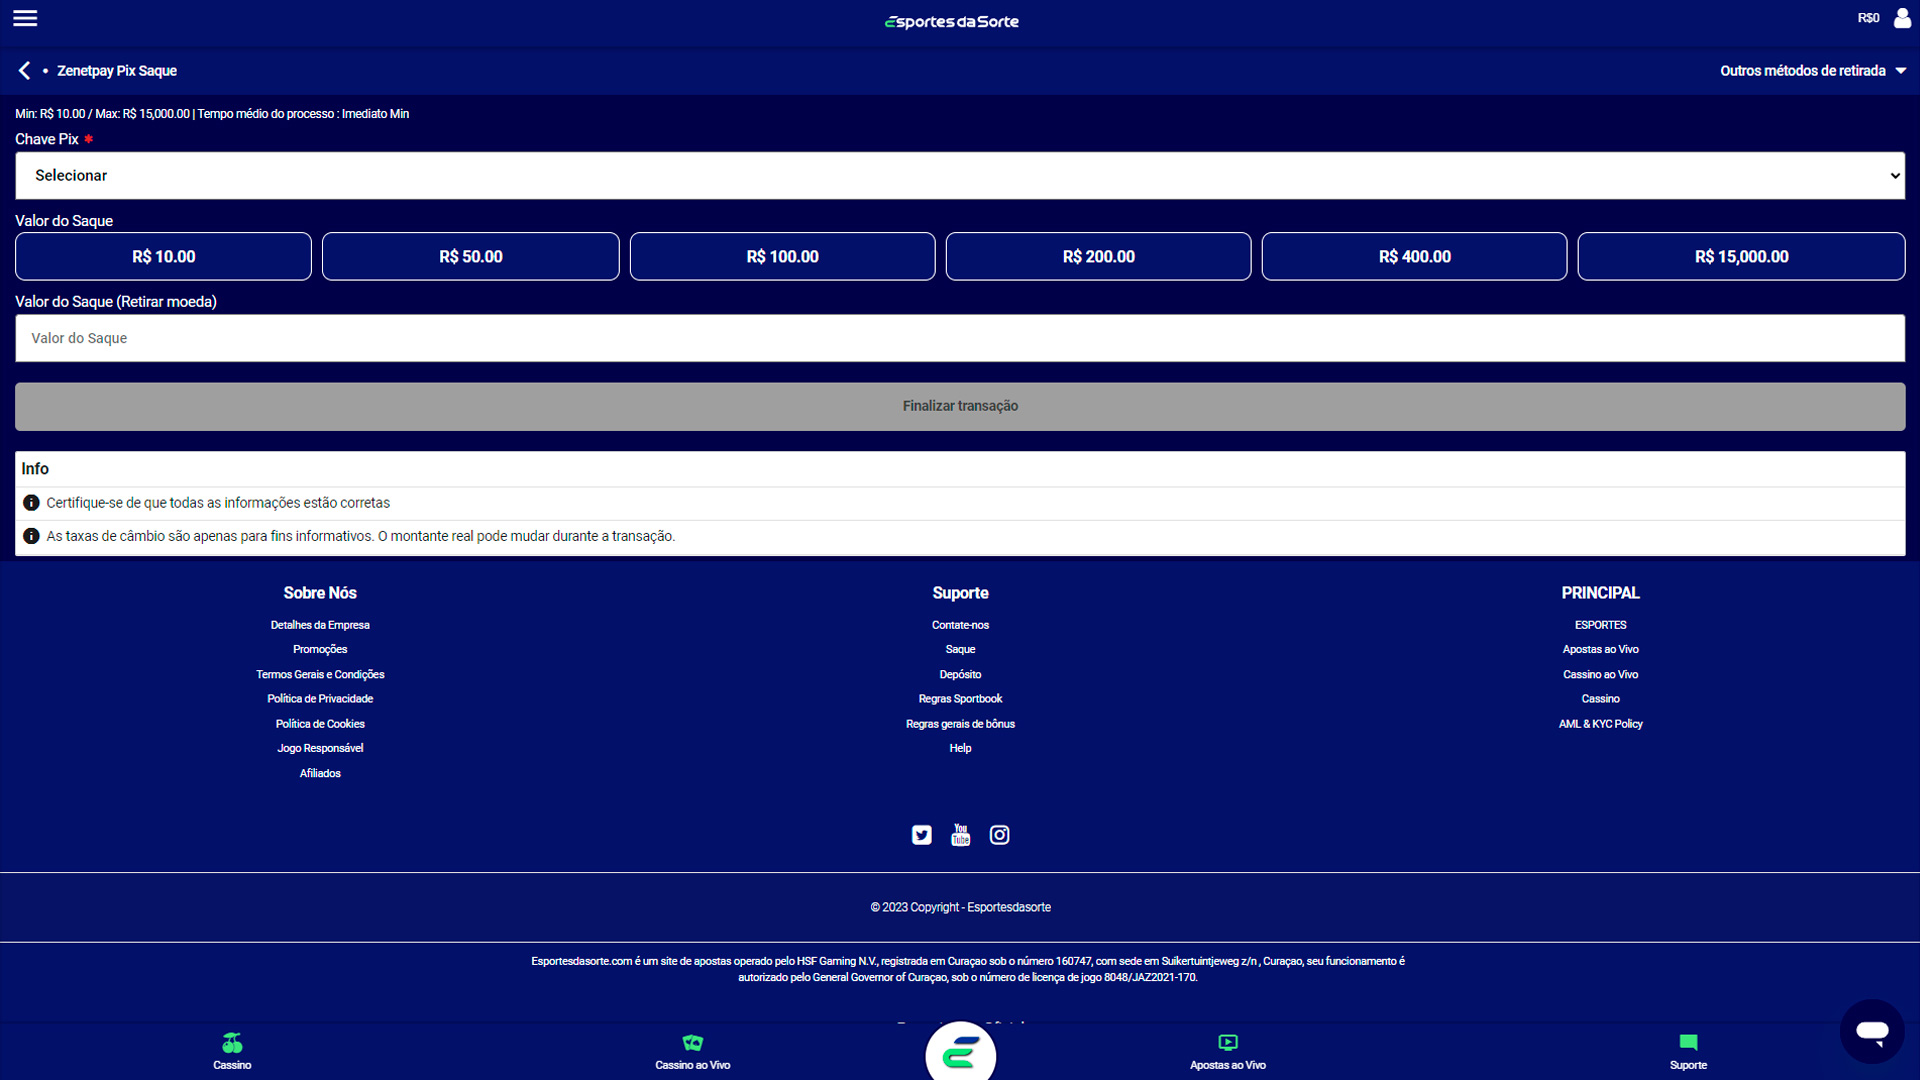The width and height of the screenshot is (1920, 1080).
Task: Open the live chat bubble widget
Action: click(x=1872, y=1031)
